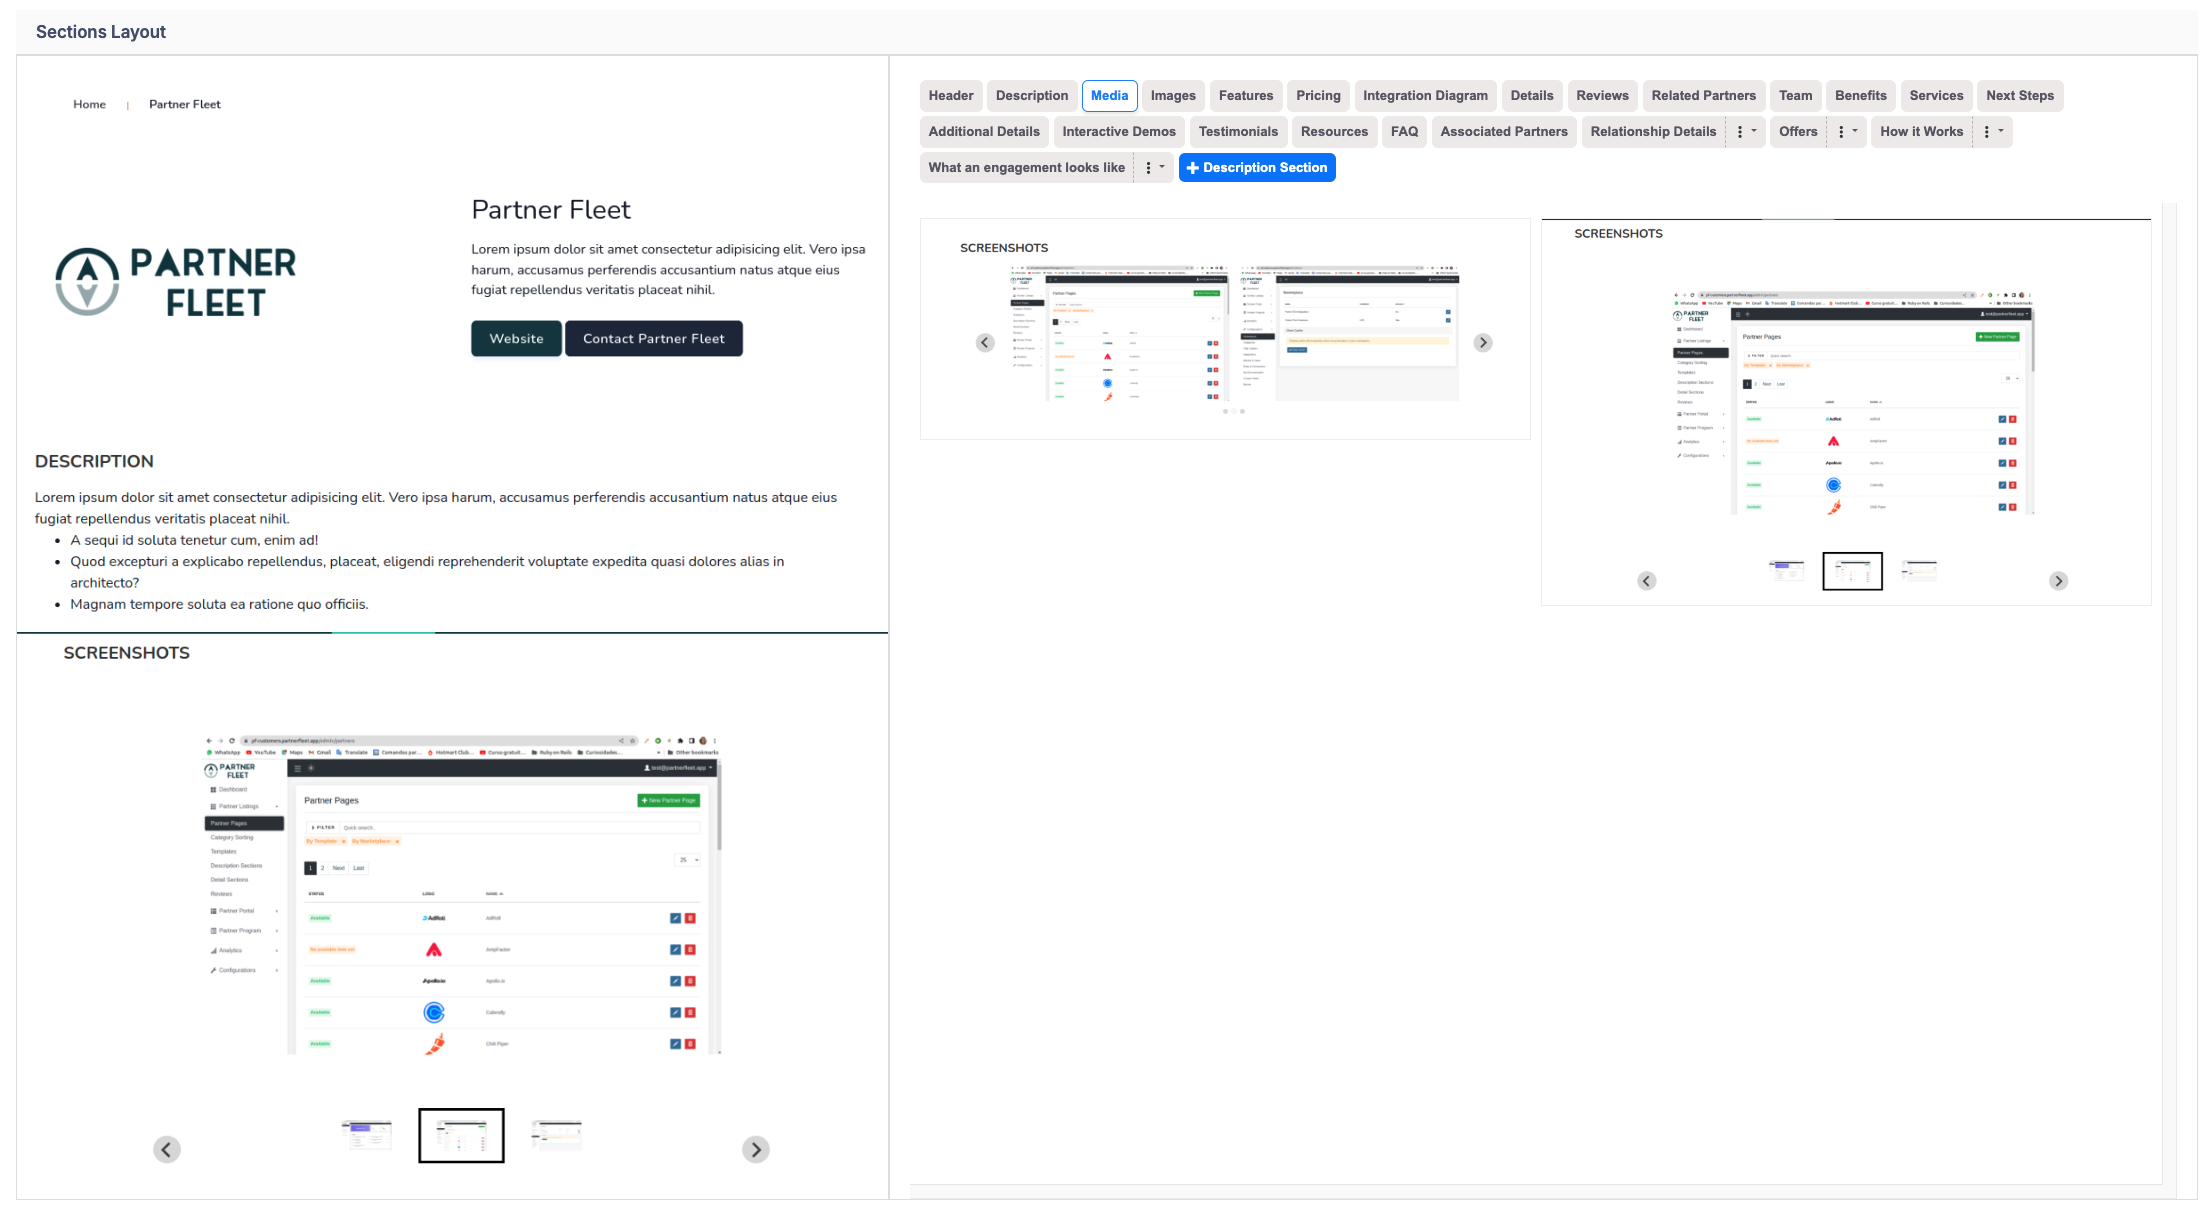The height and width of the screenshot is (1223, 2200).
Task: Click the Contact Partner Fleet button
Action: click(x=654, y=339)
